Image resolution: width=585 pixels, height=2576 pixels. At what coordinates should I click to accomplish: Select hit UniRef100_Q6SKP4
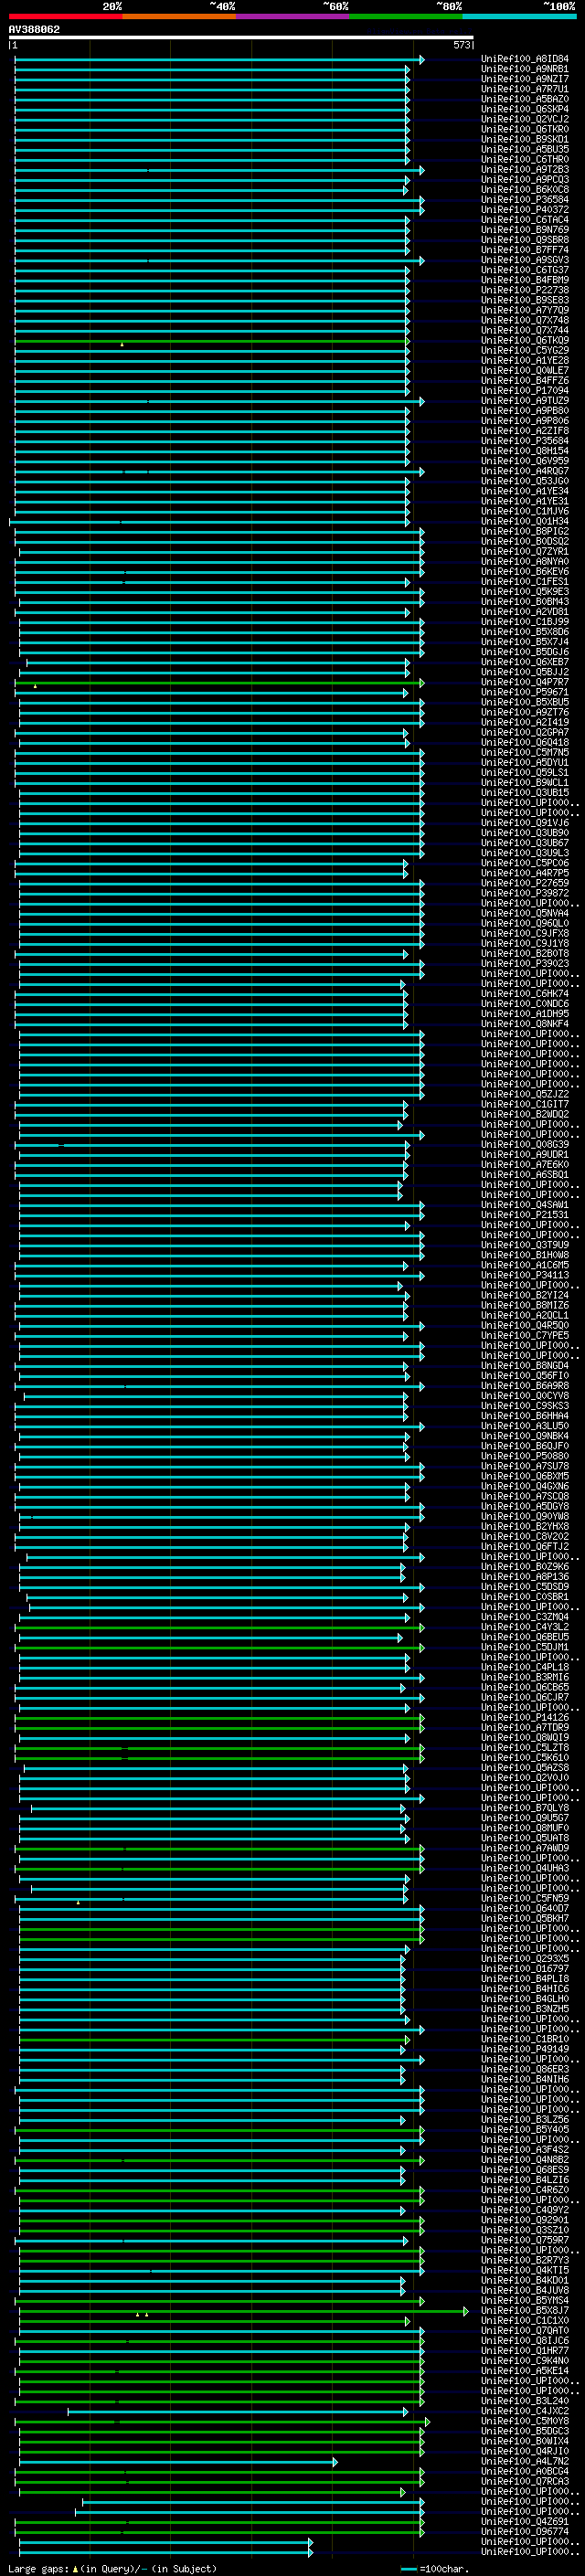(525, 109)
